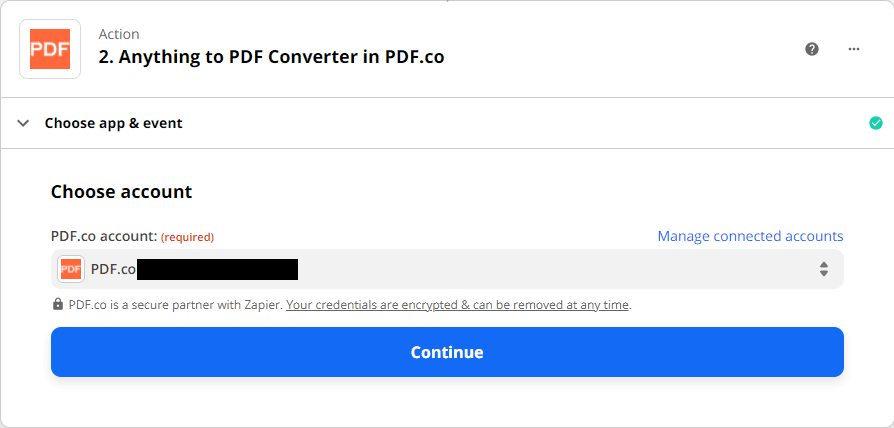Image resolution: width=894 pixels, height=428 pixels.
Task: Click small PDF icon inside account field
Action: (71, 269)
